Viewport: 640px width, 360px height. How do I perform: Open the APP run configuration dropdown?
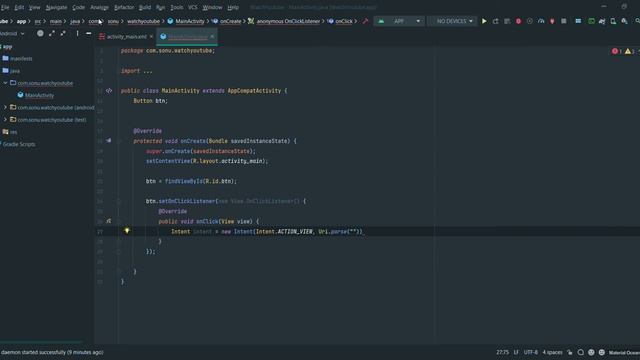click(399, 21)
